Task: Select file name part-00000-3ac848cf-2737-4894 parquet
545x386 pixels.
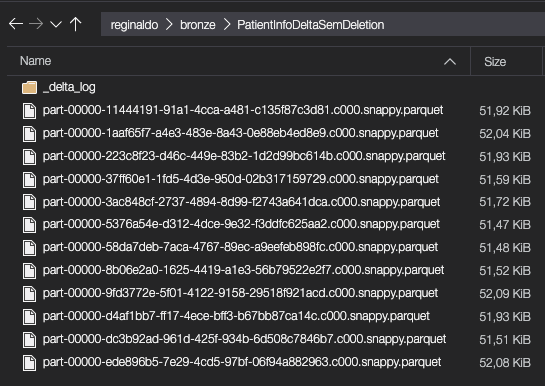Action: (241, 202)
